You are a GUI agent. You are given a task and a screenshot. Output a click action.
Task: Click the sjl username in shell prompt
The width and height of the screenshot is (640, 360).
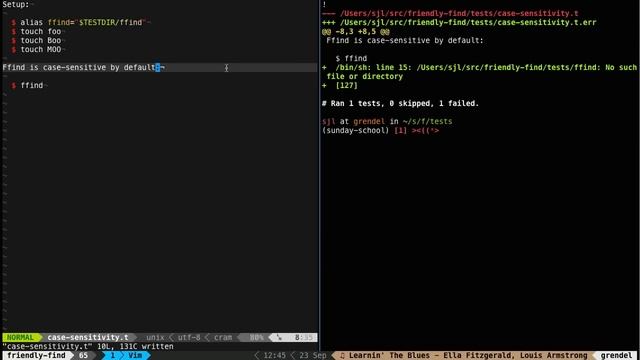coord(329,121)
